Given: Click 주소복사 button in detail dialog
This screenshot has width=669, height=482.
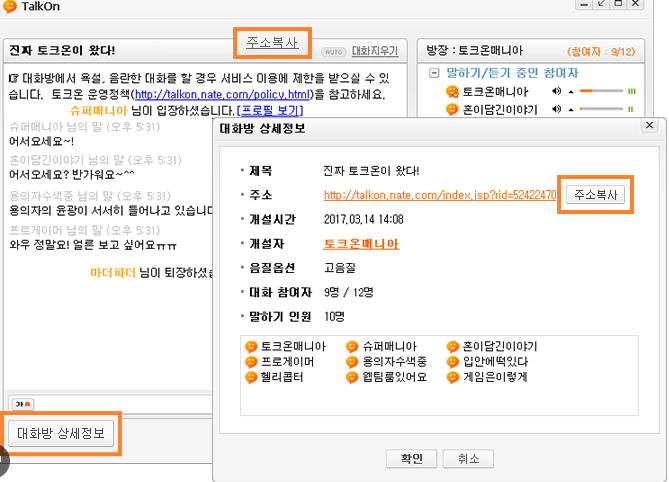Looking at the screenshot, I should pyautogui.click(x=596, y=195).
